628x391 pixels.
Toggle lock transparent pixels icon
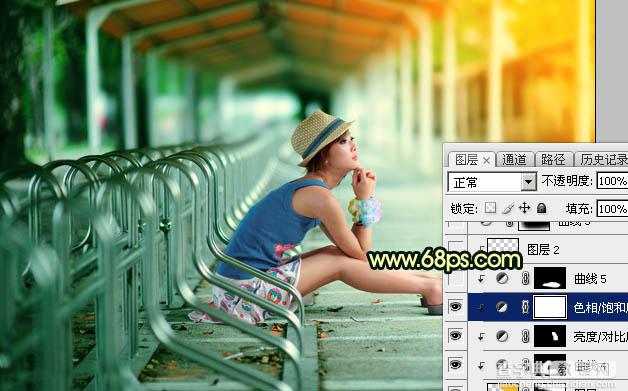click(x=490, y=208)
